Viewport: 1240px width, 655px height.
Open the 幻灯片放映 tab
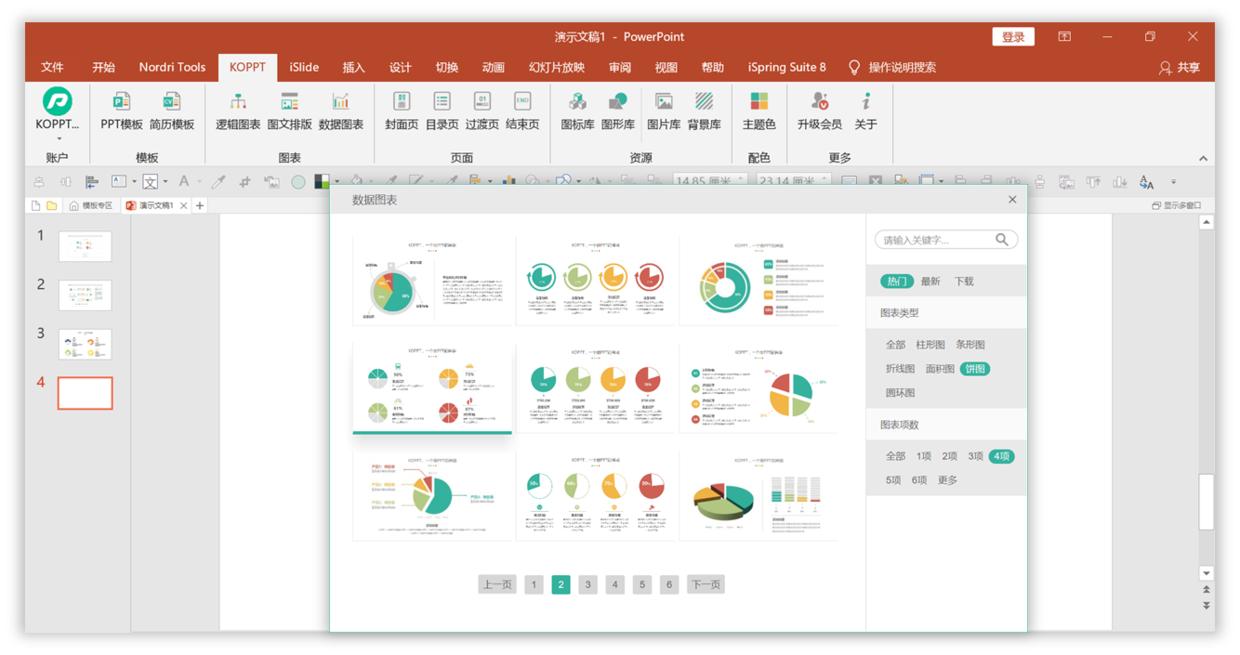tap(557, 67)
